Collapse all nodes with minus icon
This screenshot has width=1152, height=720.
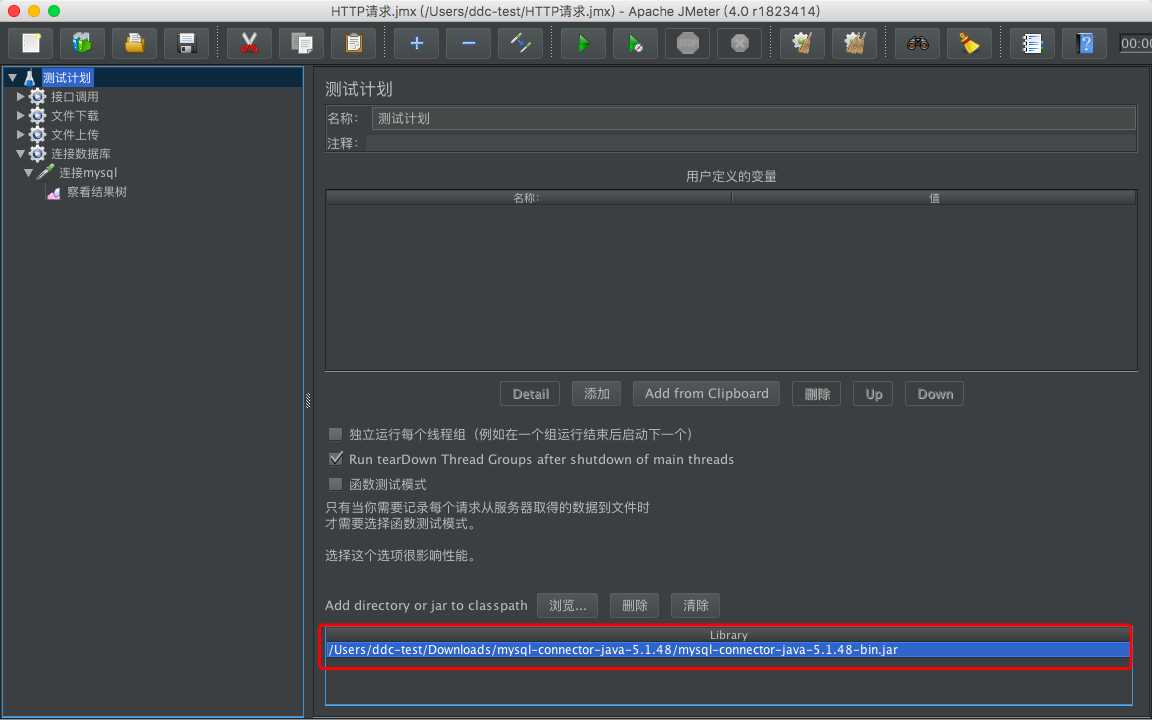tap(469, 43)
